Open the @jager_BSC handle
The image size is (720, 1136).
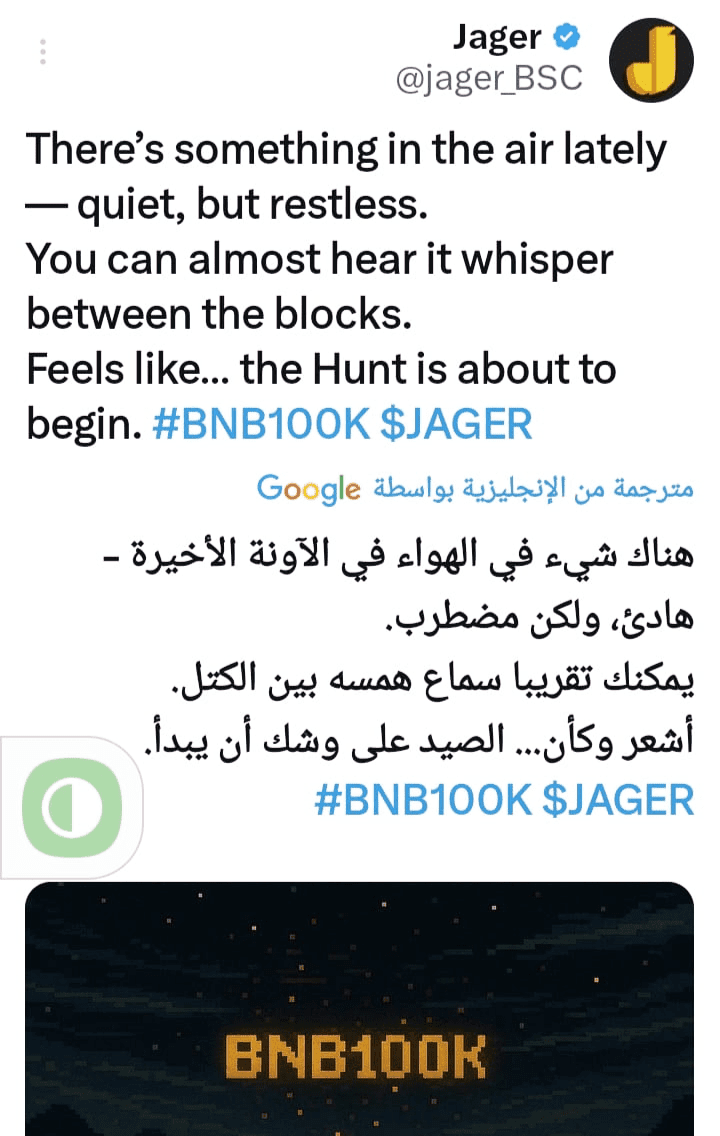(490, 78)
